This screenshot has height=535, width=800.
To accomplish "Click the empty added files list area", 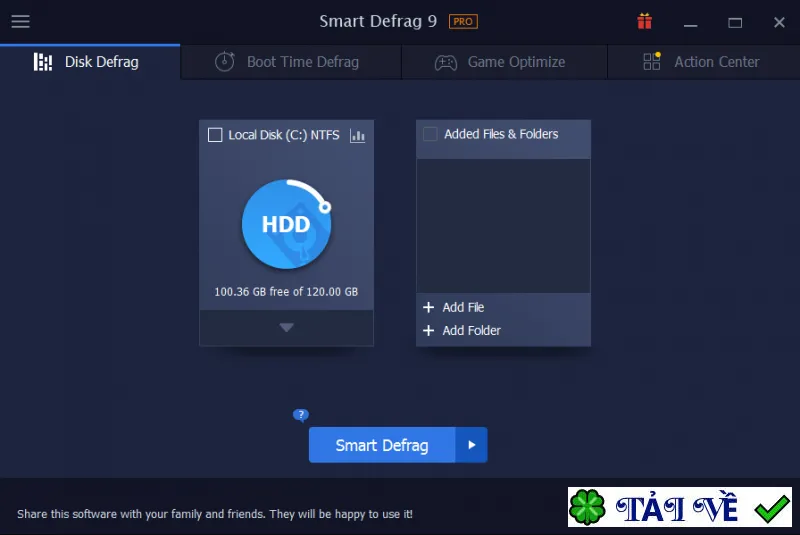I will [503, 226].
